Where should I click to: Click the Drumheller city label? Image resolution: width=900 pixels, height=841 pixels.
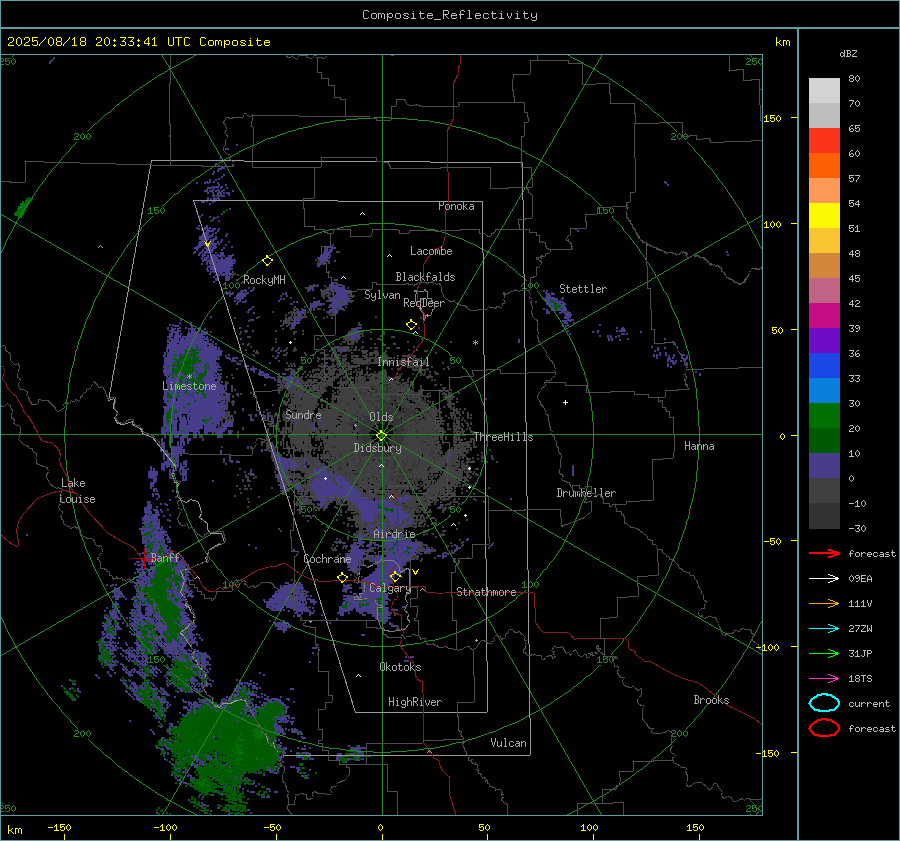click(x=586, y=493)
